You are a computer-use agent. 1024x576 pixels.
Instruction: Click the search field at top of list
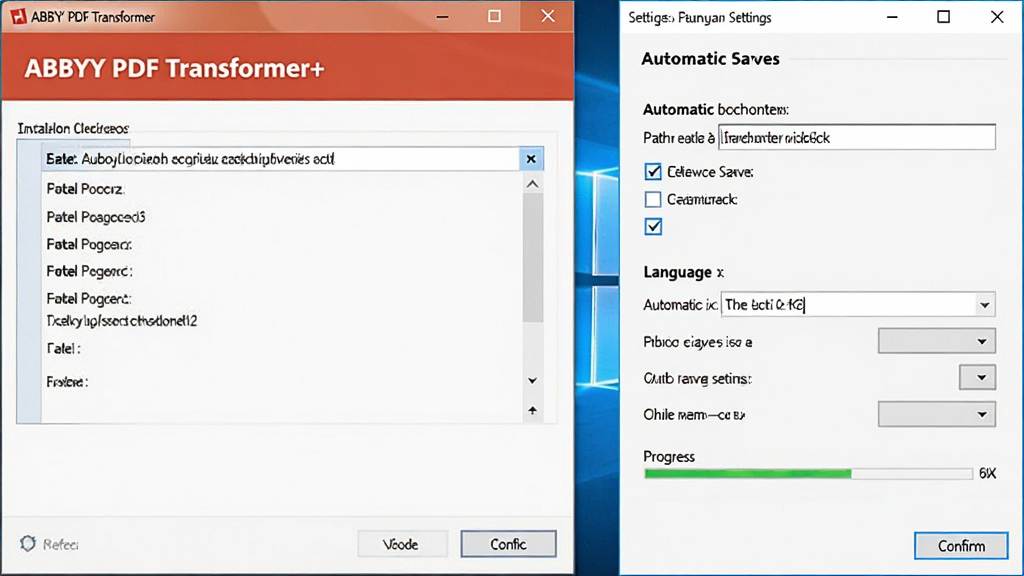coord(281,159)
